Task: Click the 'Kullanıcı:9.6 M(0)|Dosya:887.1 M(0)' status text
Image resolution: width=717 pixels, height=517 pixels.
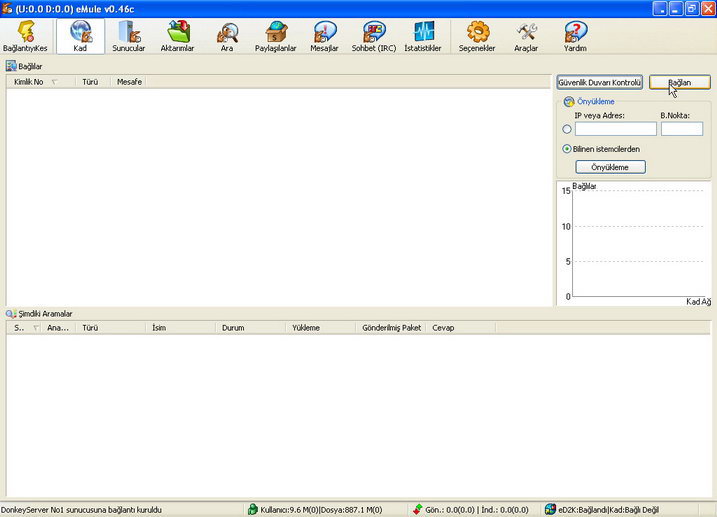Action: pos(321,510)
